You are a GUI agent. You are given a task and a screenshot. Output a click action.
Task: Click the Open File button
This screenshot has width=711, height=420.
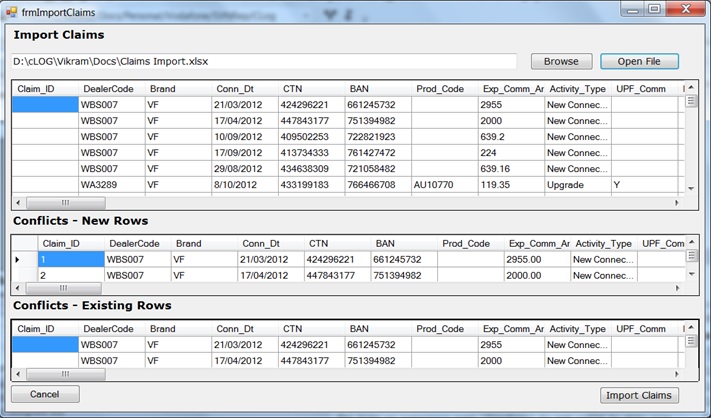(639, 61)
